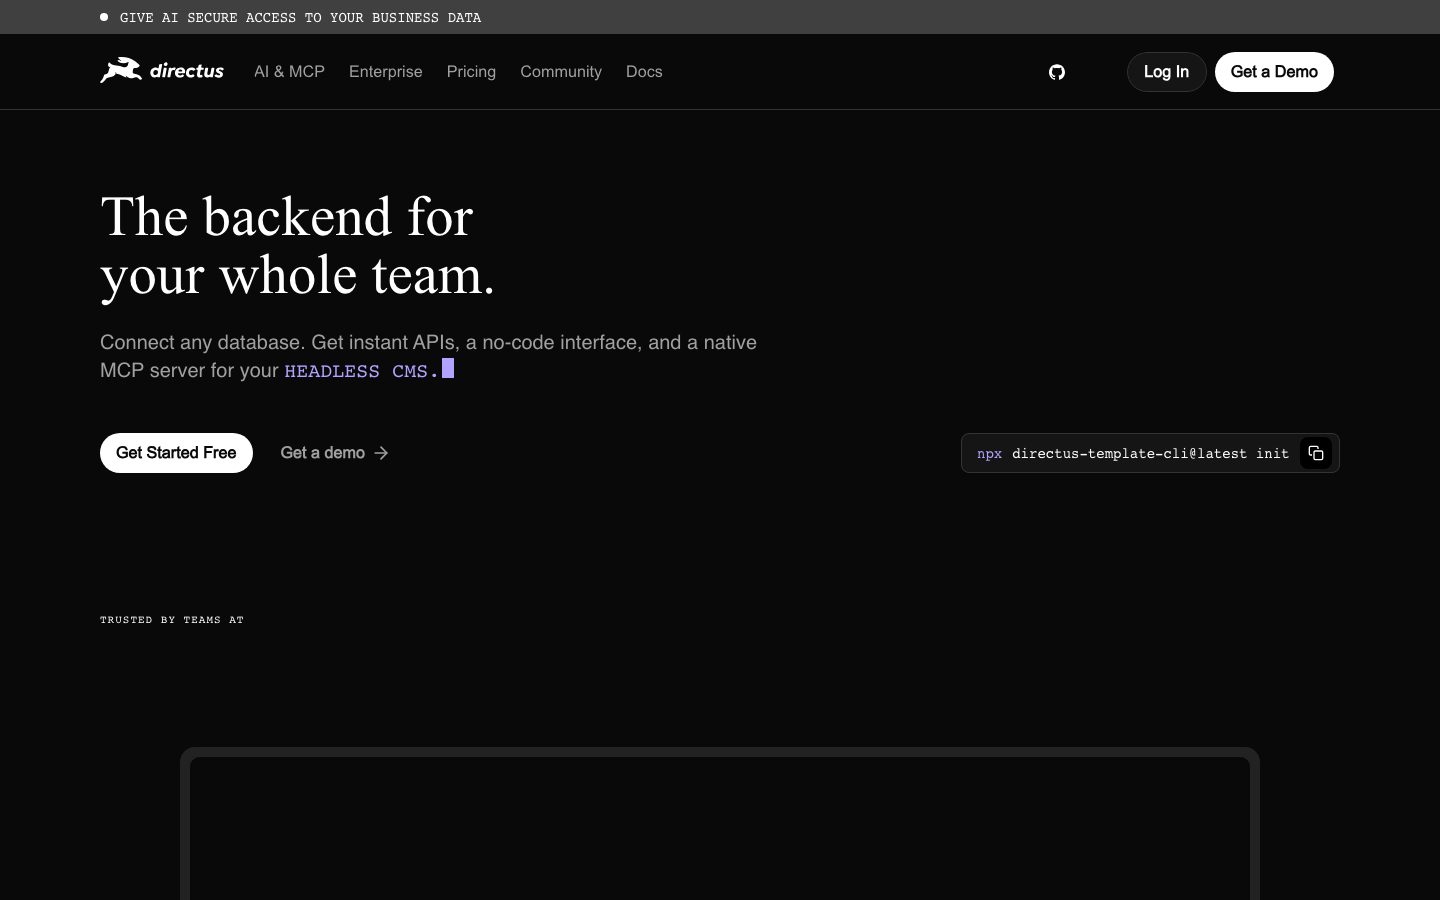
Task: Open the Community menu
Action: click(561, 72)
